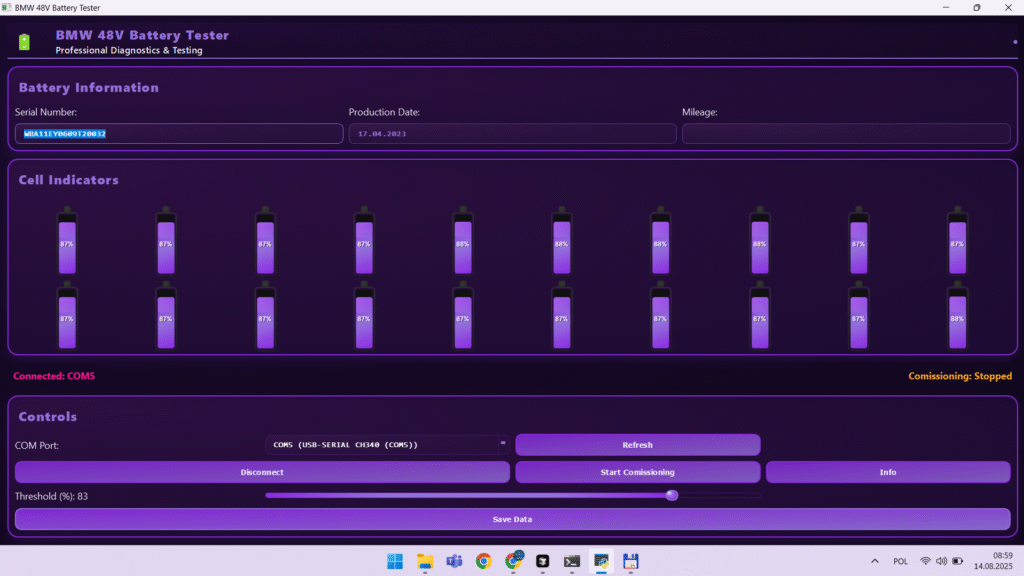Launch the Terminal icon in taskbar

tap(572, 561)
